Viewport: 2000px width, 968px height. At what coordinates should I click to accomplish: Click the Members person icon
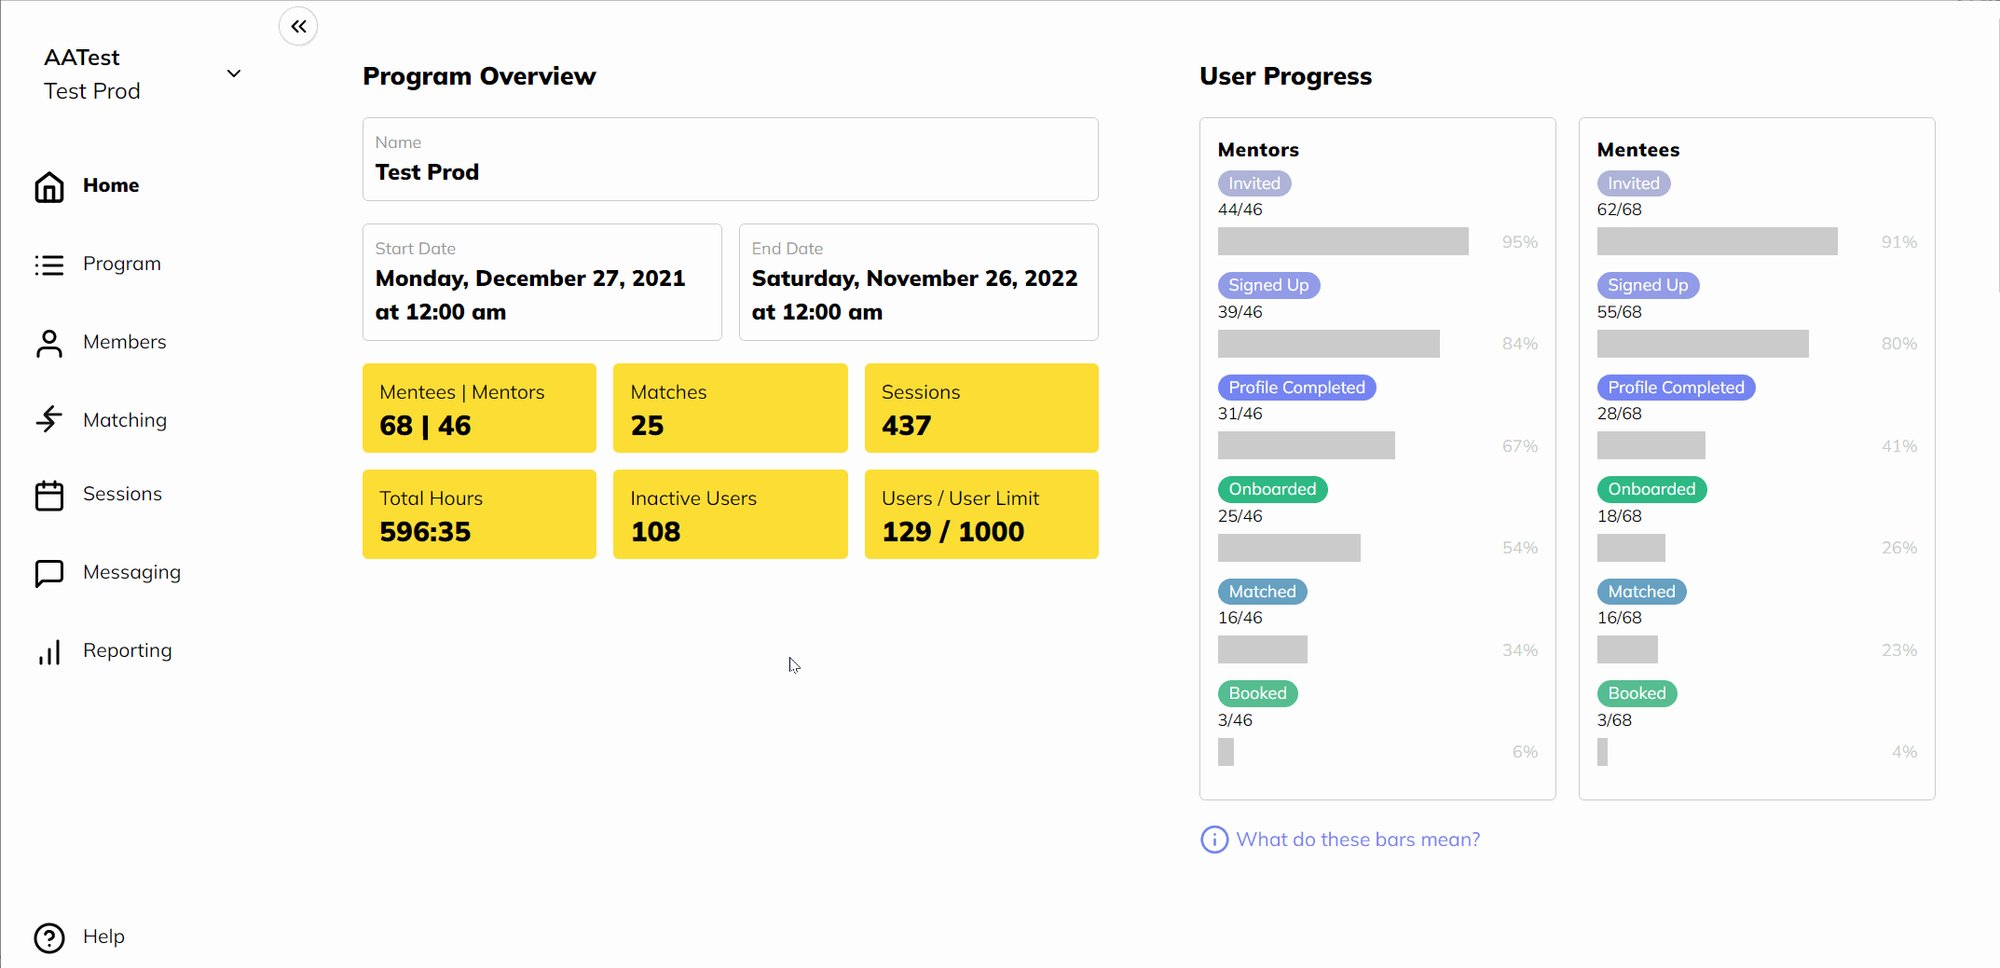[x=49, y=343]
